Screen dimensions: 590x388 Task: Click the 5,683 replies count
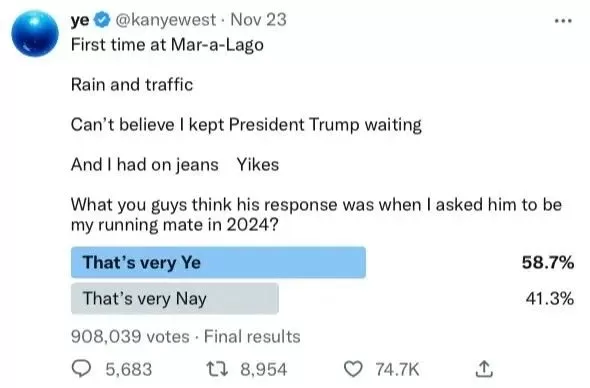[129, 369]
